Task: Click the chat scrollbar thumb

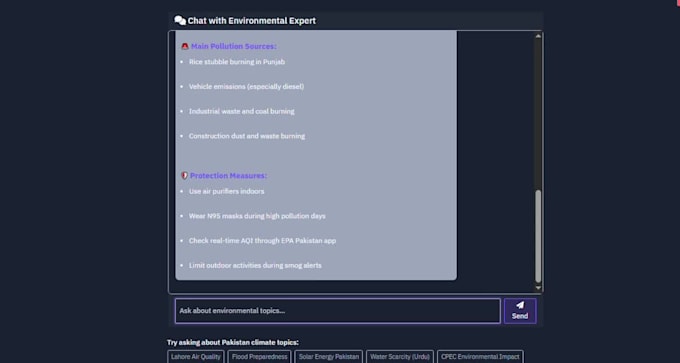Action: [538, 236]
